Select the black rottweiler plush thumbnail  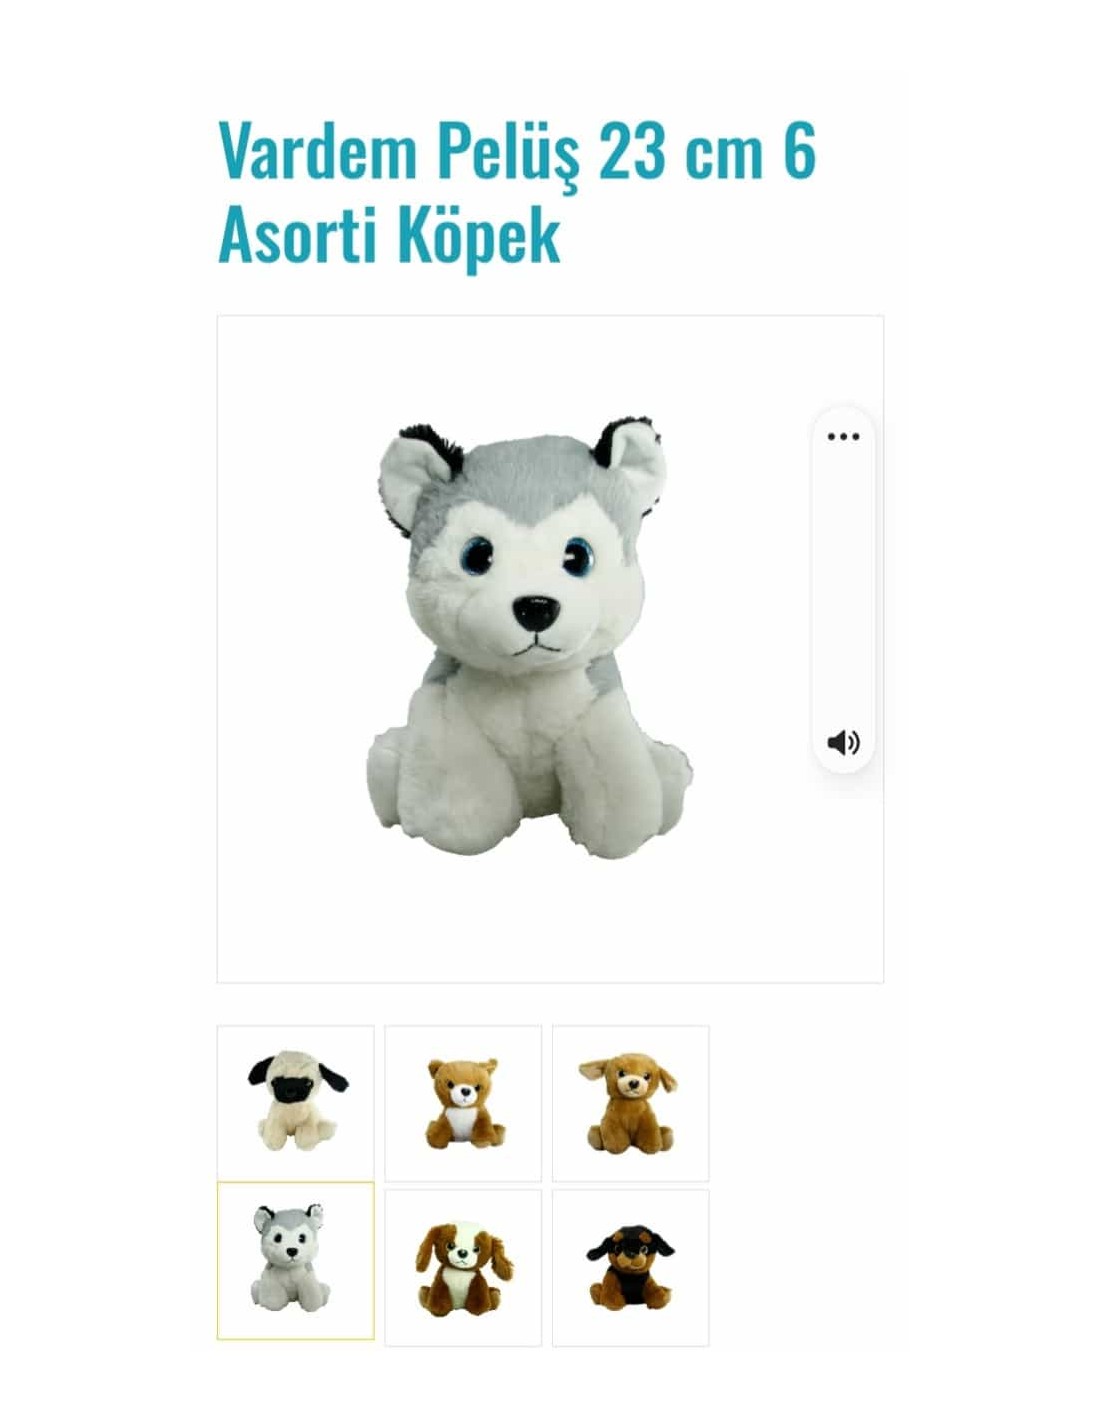click(630, 1267)
